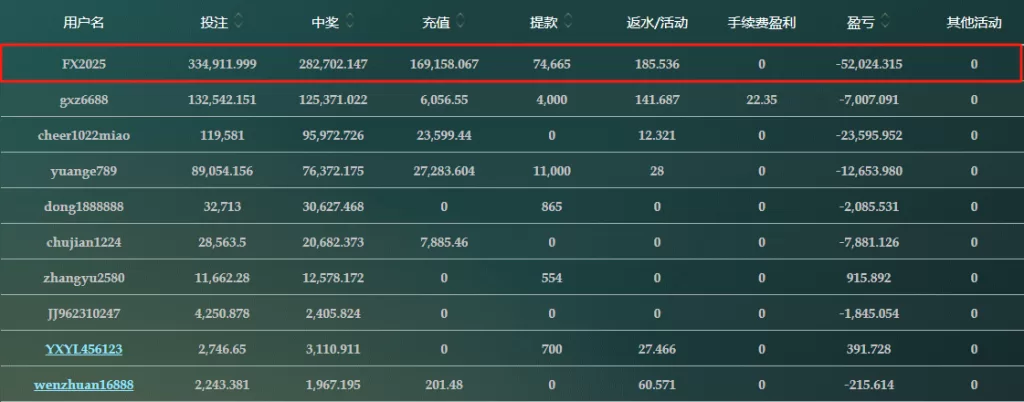The image size is (1024, 402).
Task: Sort by 提款 column arrows
Action: [x=568, y=22]
